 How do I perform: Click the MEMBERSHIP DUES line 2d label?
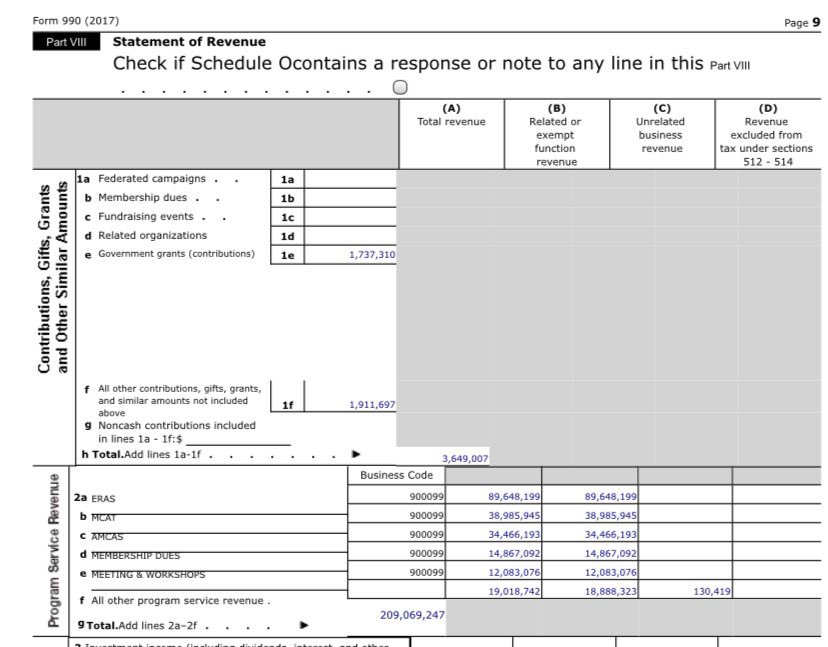[135, 556]
